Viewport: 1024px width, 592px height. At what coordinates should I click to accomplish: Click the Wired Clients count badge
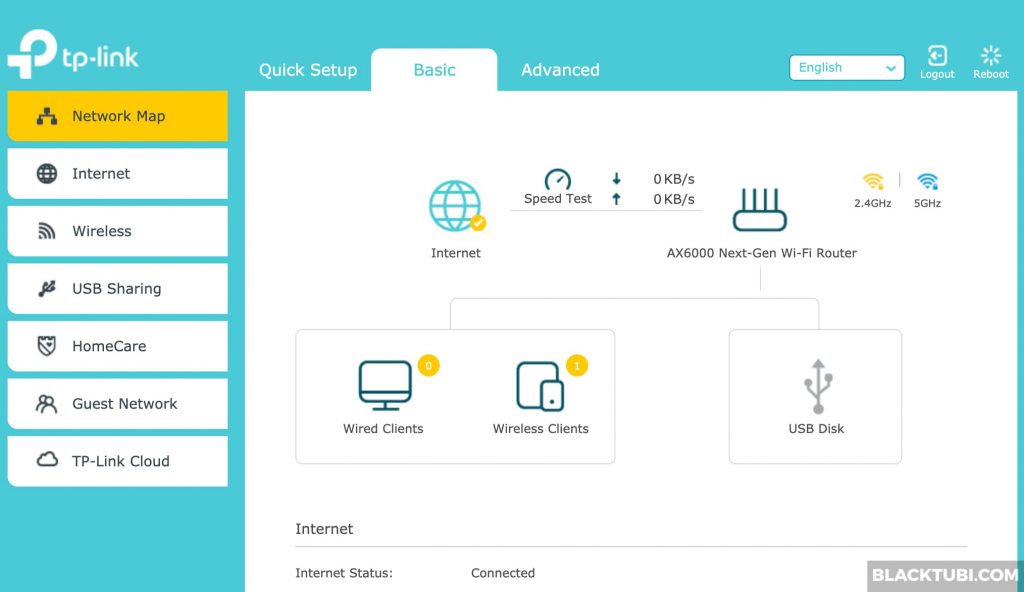coord(428,365)
